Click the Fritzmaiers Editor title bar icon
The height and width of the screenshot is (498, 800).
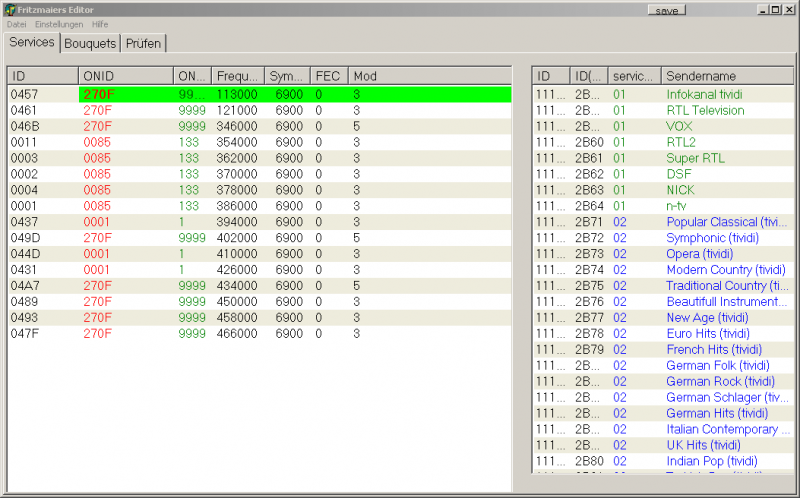click(x=9, y=9)
